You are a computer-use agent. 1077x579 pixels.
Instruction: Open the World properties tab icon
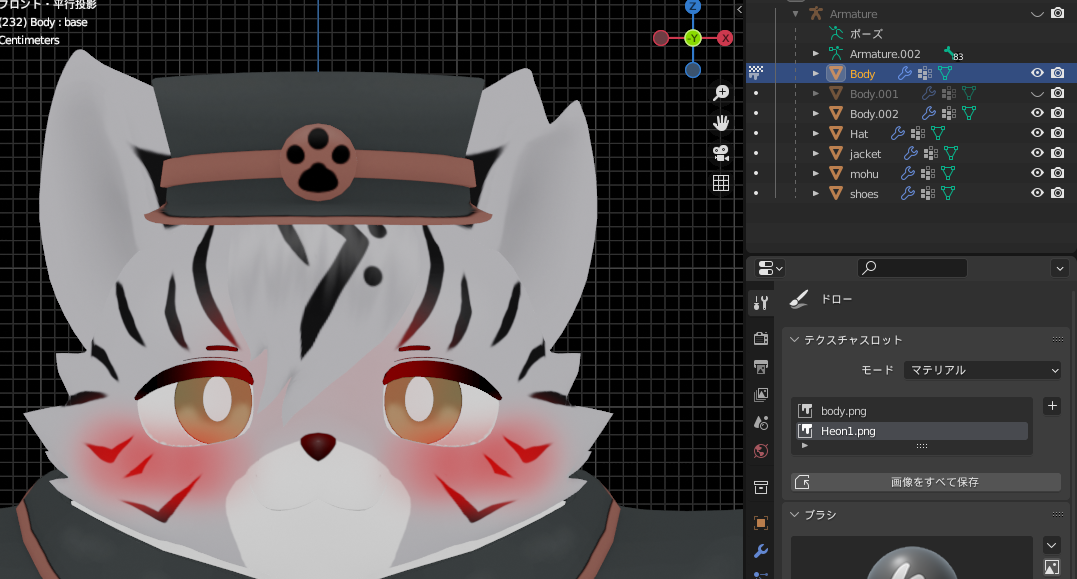coord(760,451)
